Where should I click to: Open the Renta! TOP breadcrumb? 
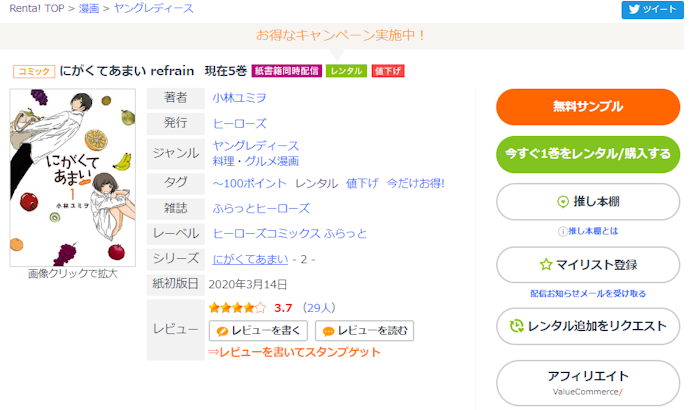(x=37, y=8)
